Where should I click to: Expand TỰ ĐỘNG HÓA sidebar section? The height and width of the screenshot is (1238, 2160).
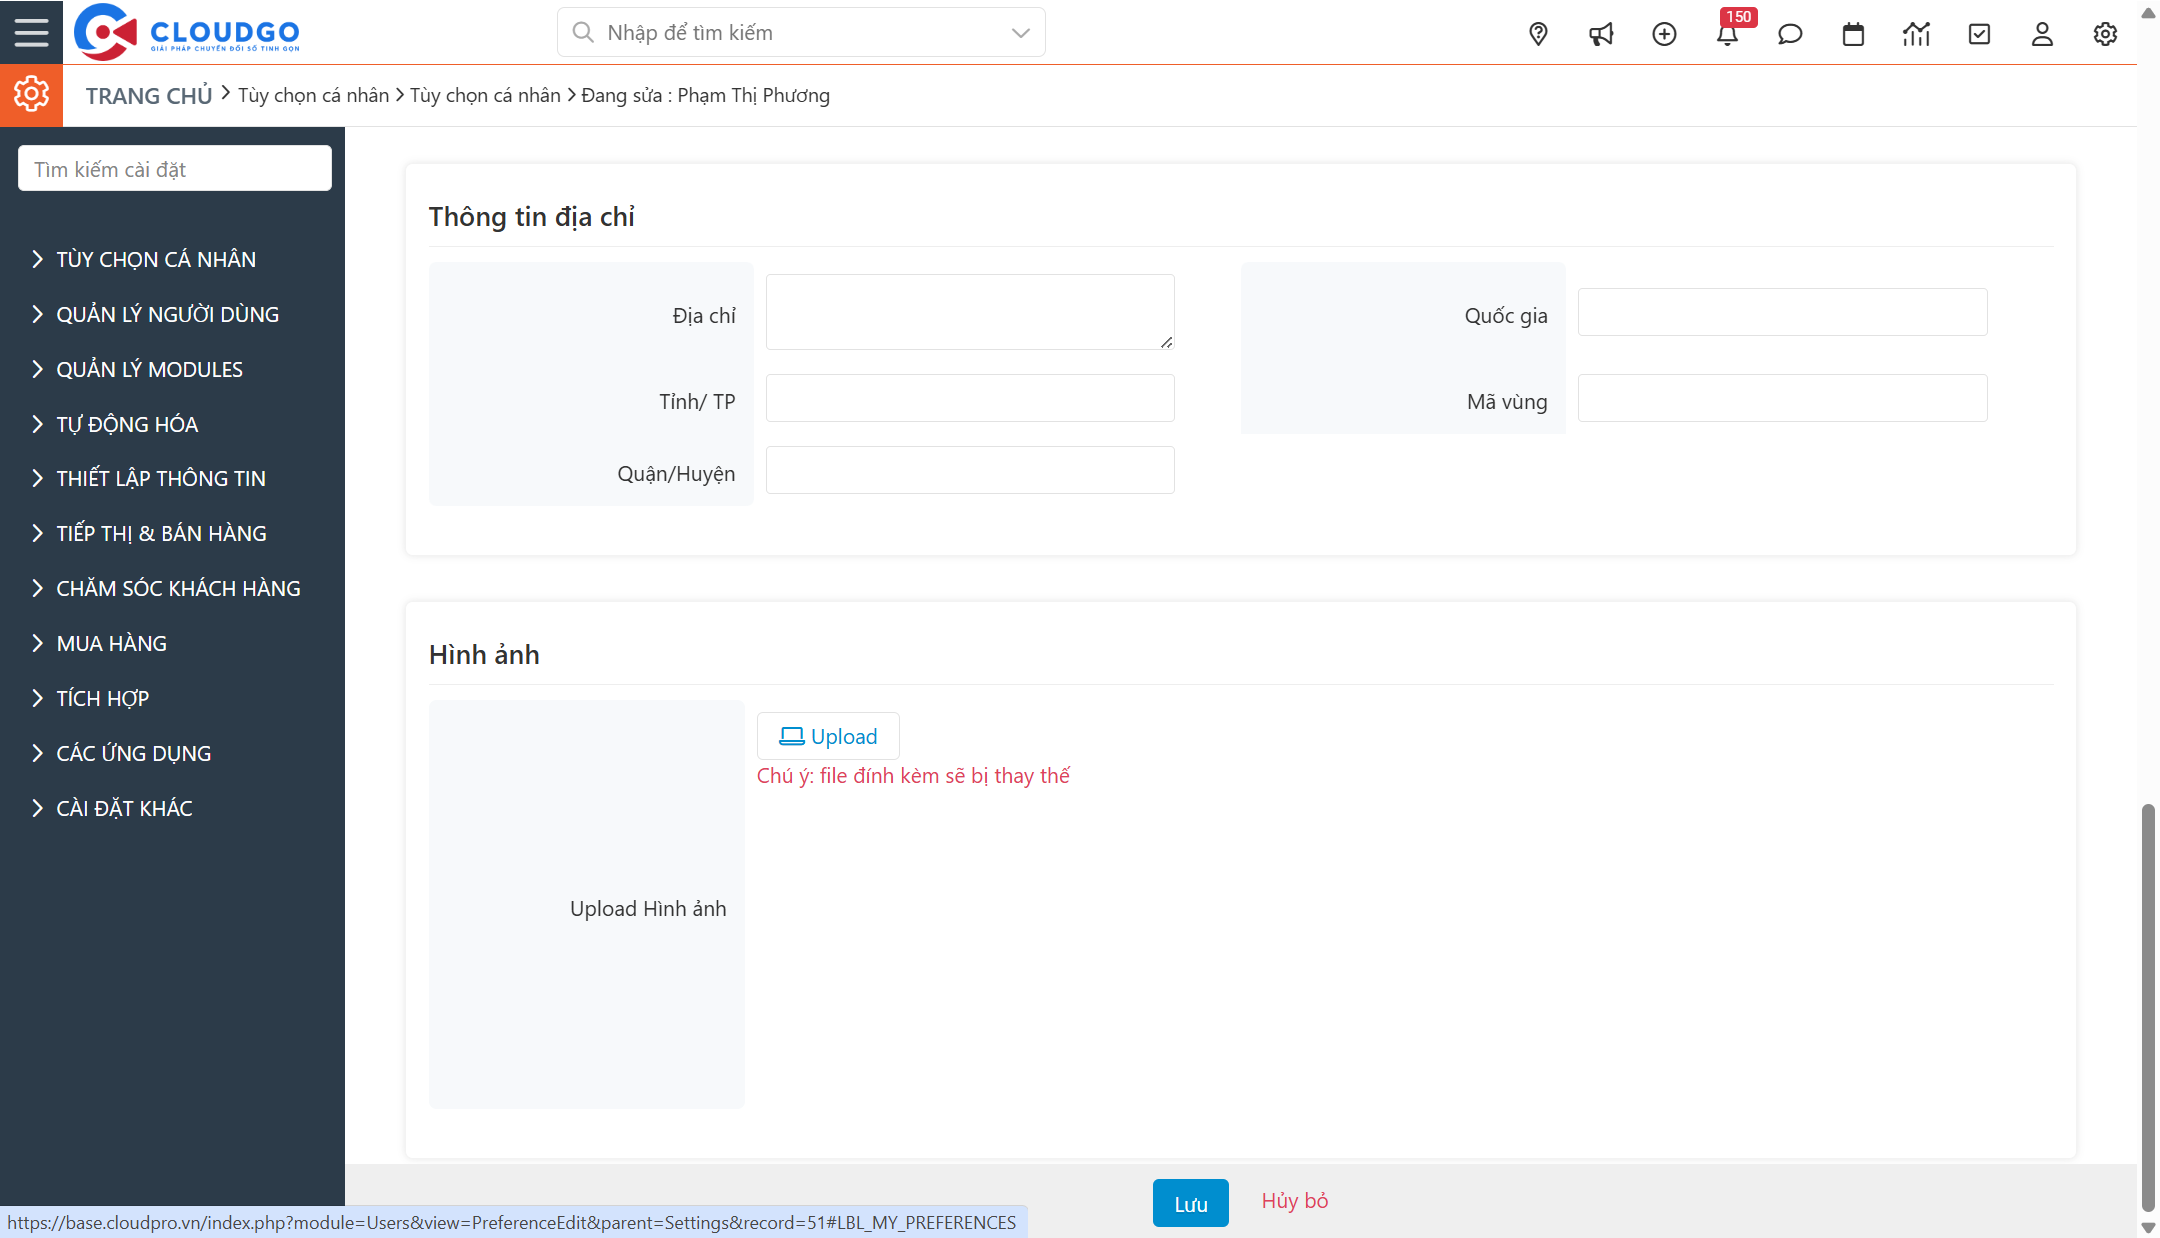coord(127,424)
